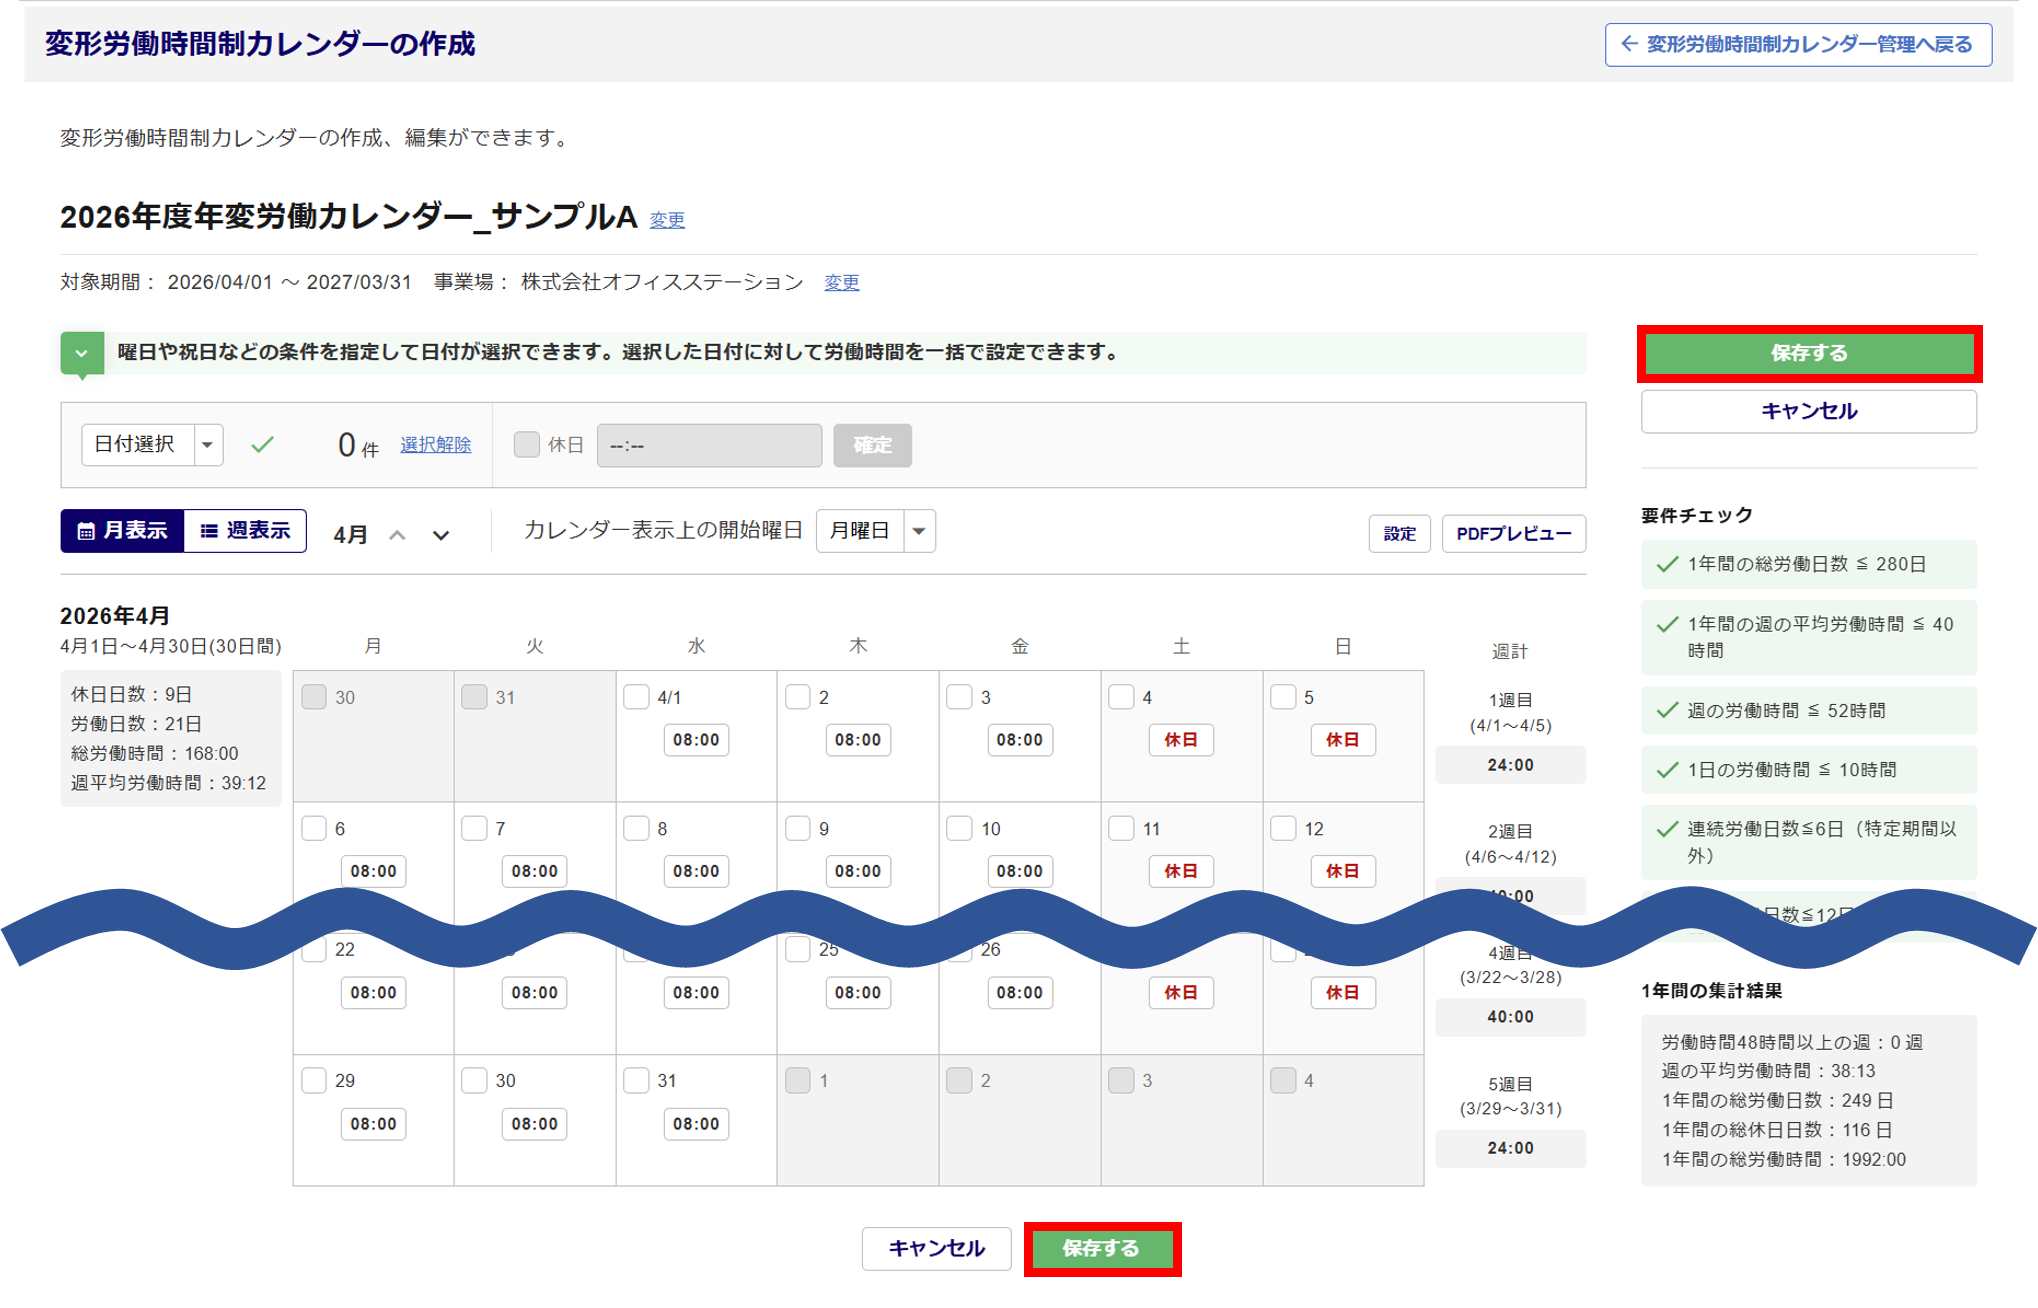Go to next month with down arrow
This screenshot has height=1308, width=2038.
click(440, 535)
